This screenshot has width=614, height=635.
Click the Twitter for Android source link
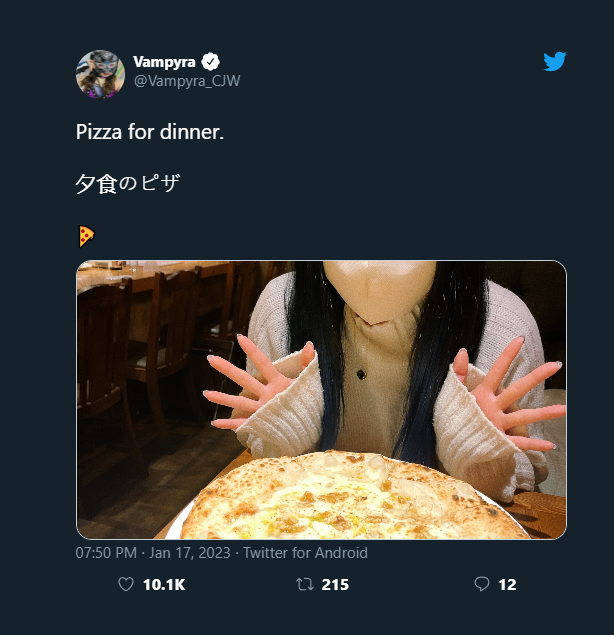[x=305, y=553]
